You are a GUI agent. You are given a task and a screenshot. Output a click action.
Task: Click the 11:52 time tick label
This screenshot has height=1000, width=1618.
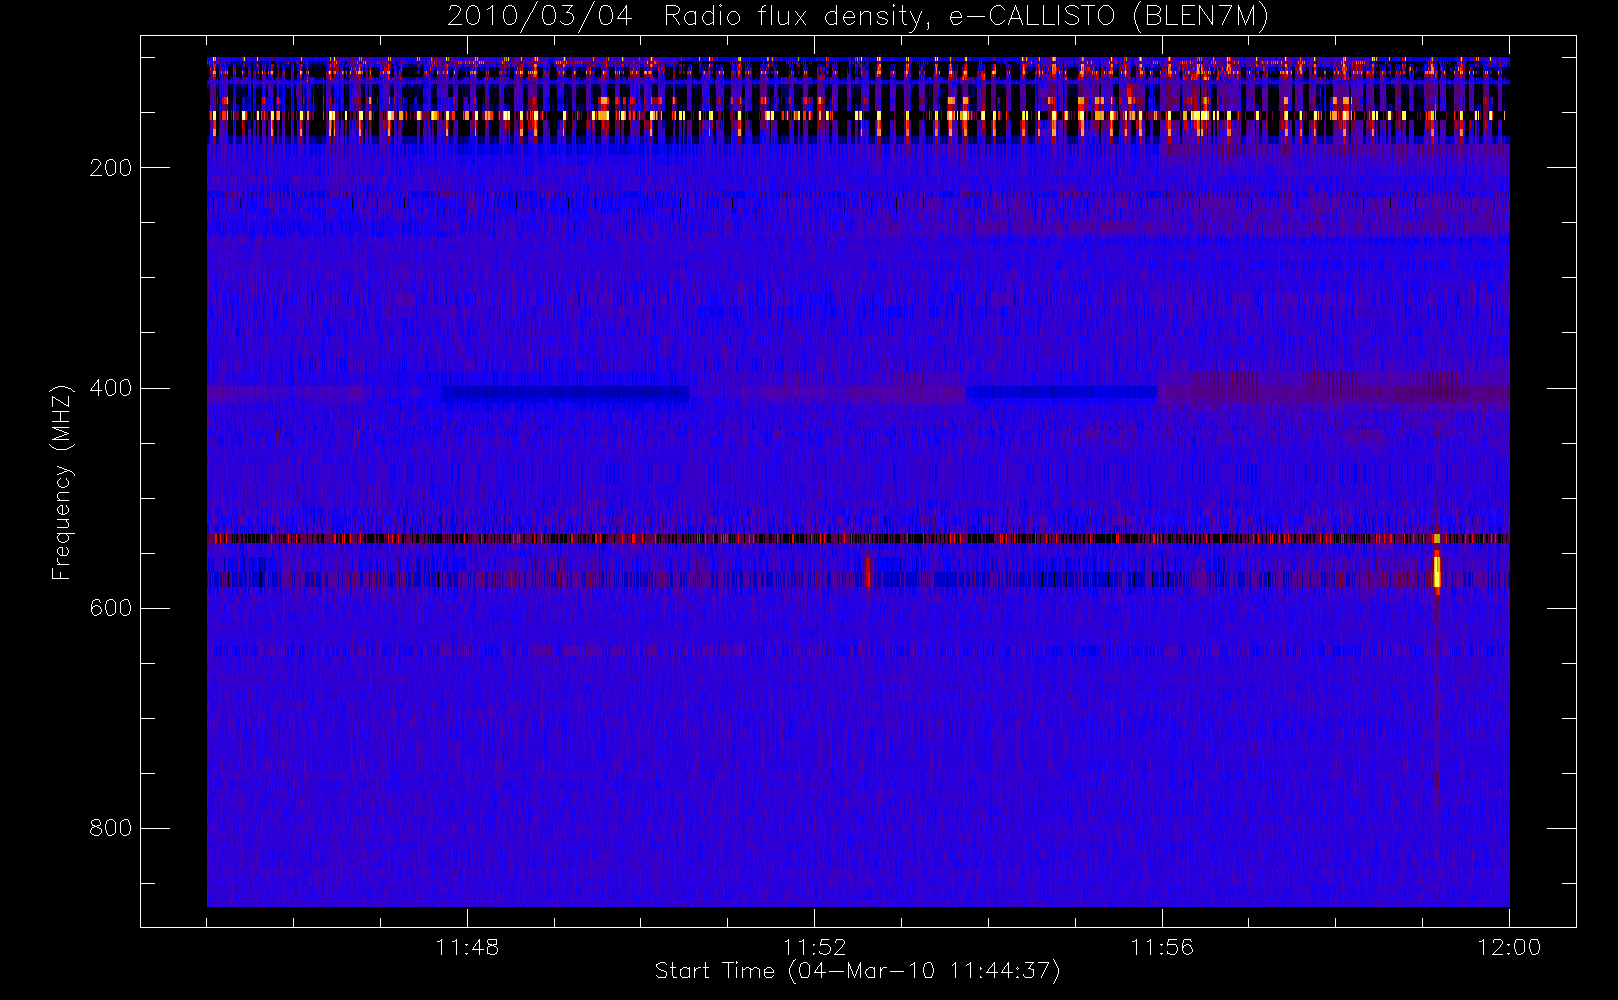click(x=814, y=947)
